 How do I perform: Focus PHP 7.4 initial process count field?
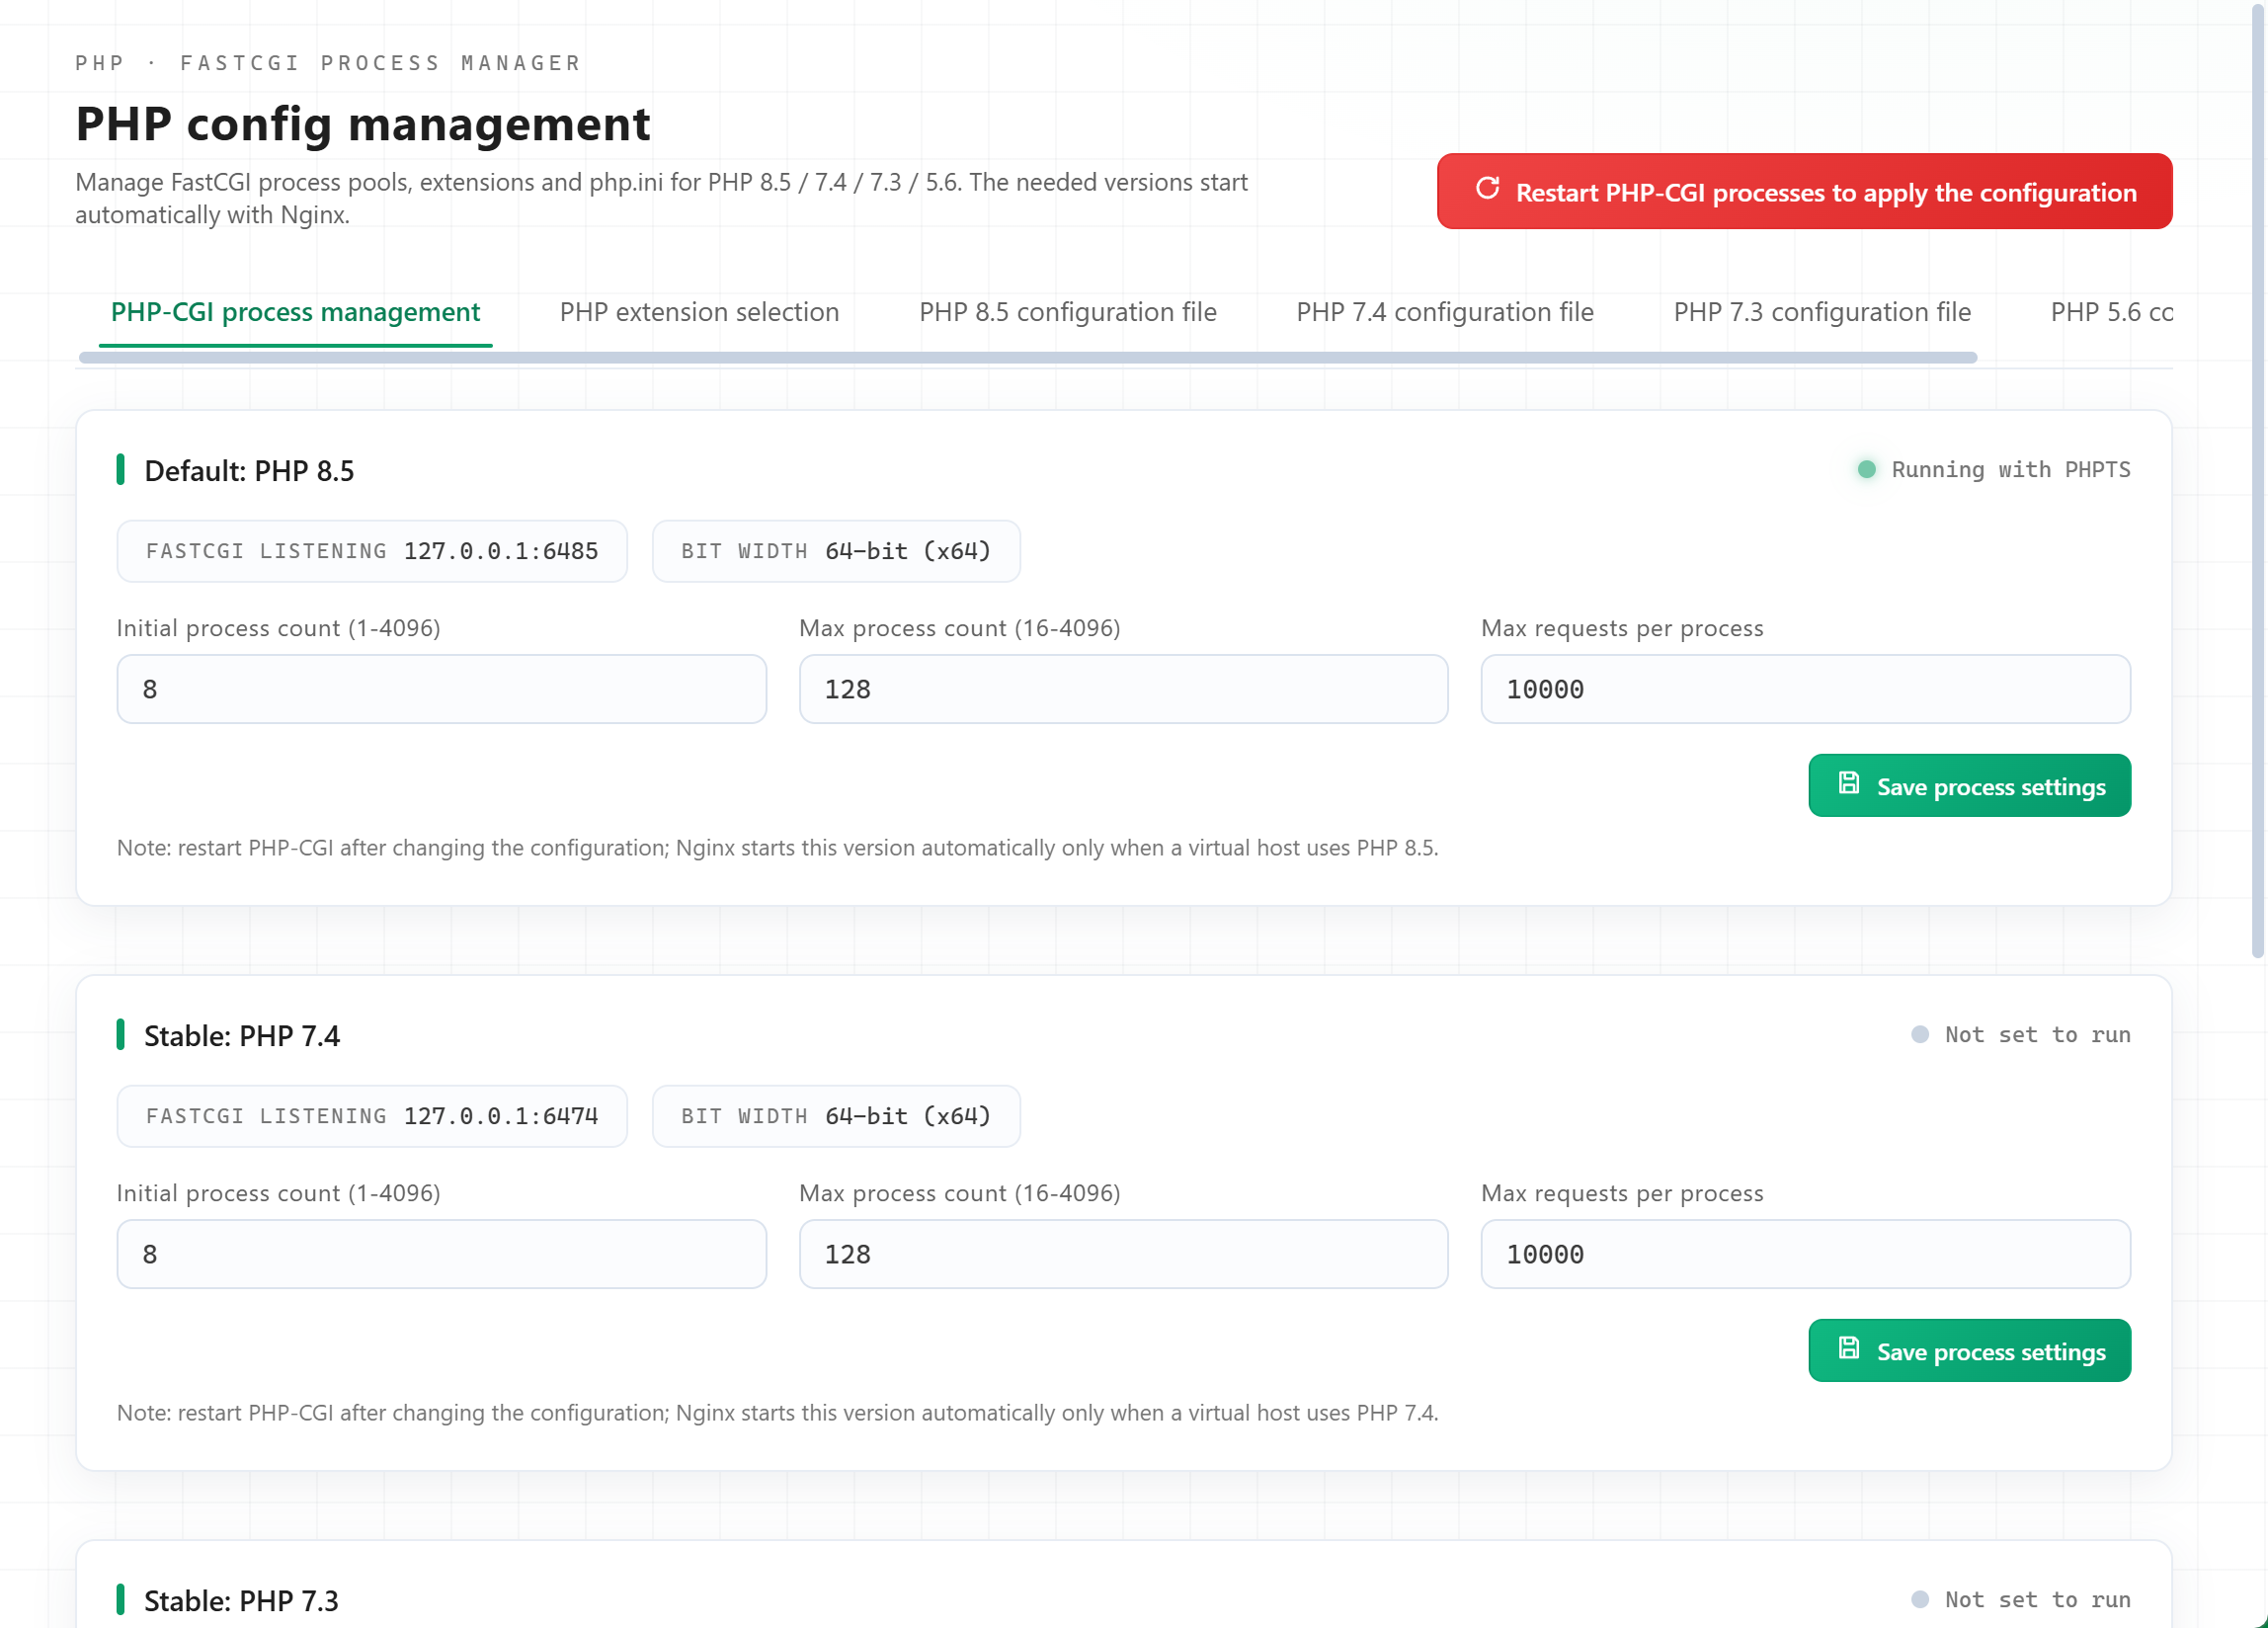[x=441, y=1254]
